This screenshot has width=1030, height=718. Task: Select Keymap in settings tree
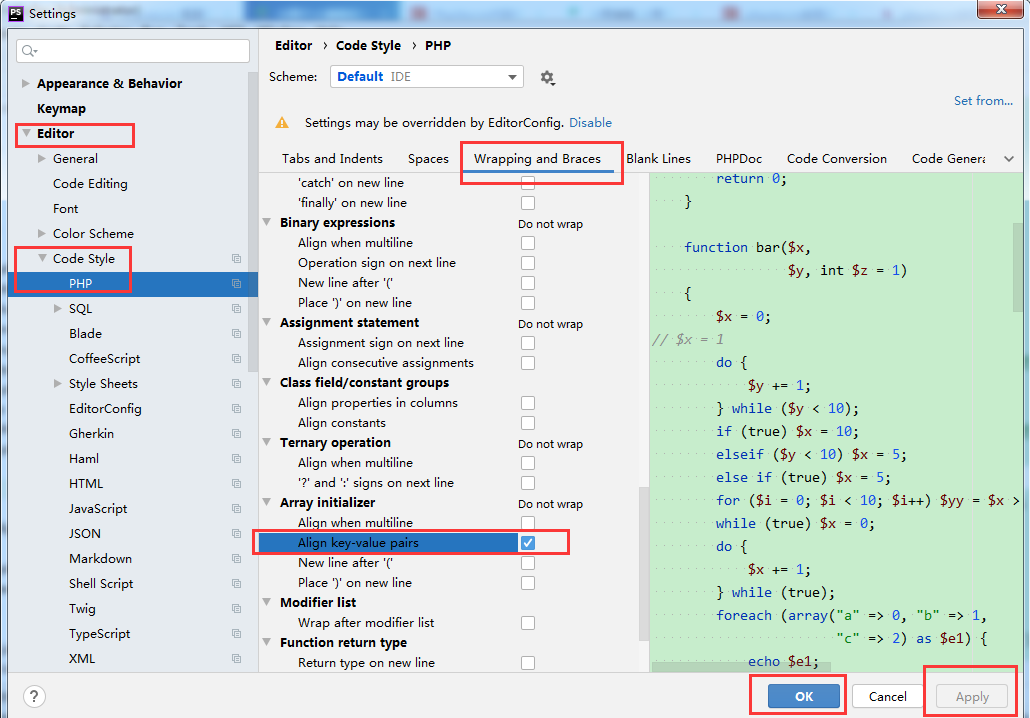(x=61, y=108)
